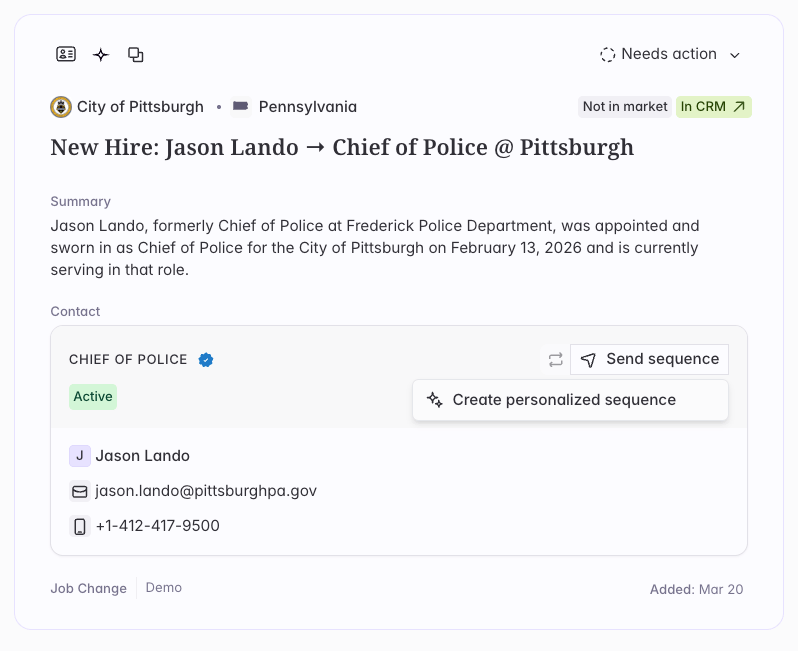
Task: Open the In CRM link badge
Action: tap(714, 107)
